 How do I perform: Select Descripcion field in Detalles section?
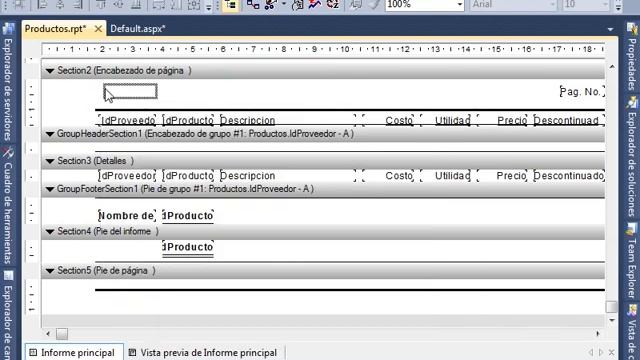pyautogui.click(x=288, y=176)
